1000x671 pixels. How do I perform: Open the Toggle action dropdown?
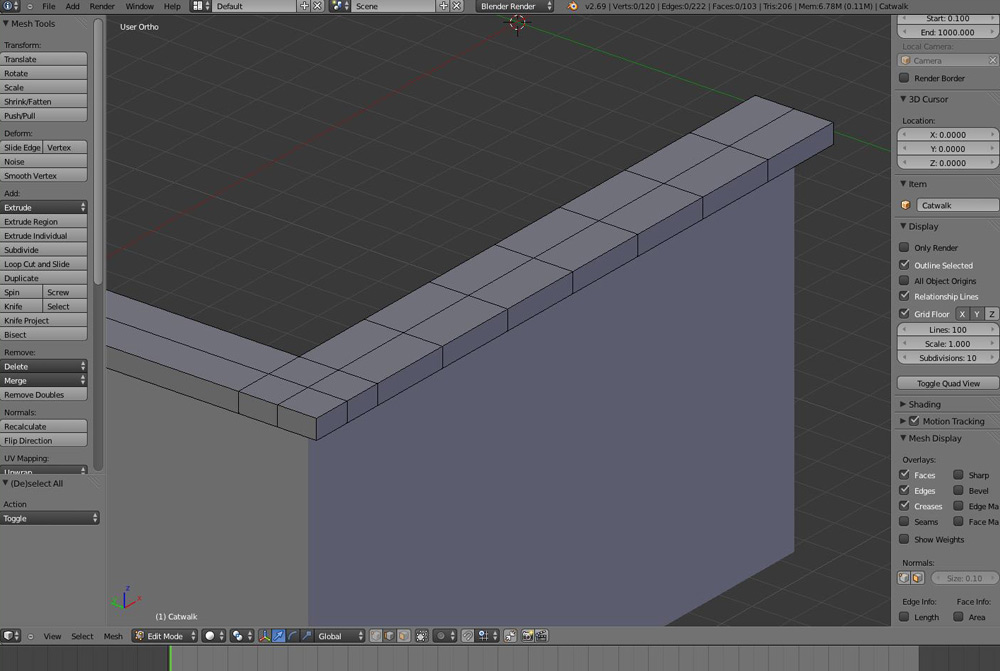click(50, 518)
